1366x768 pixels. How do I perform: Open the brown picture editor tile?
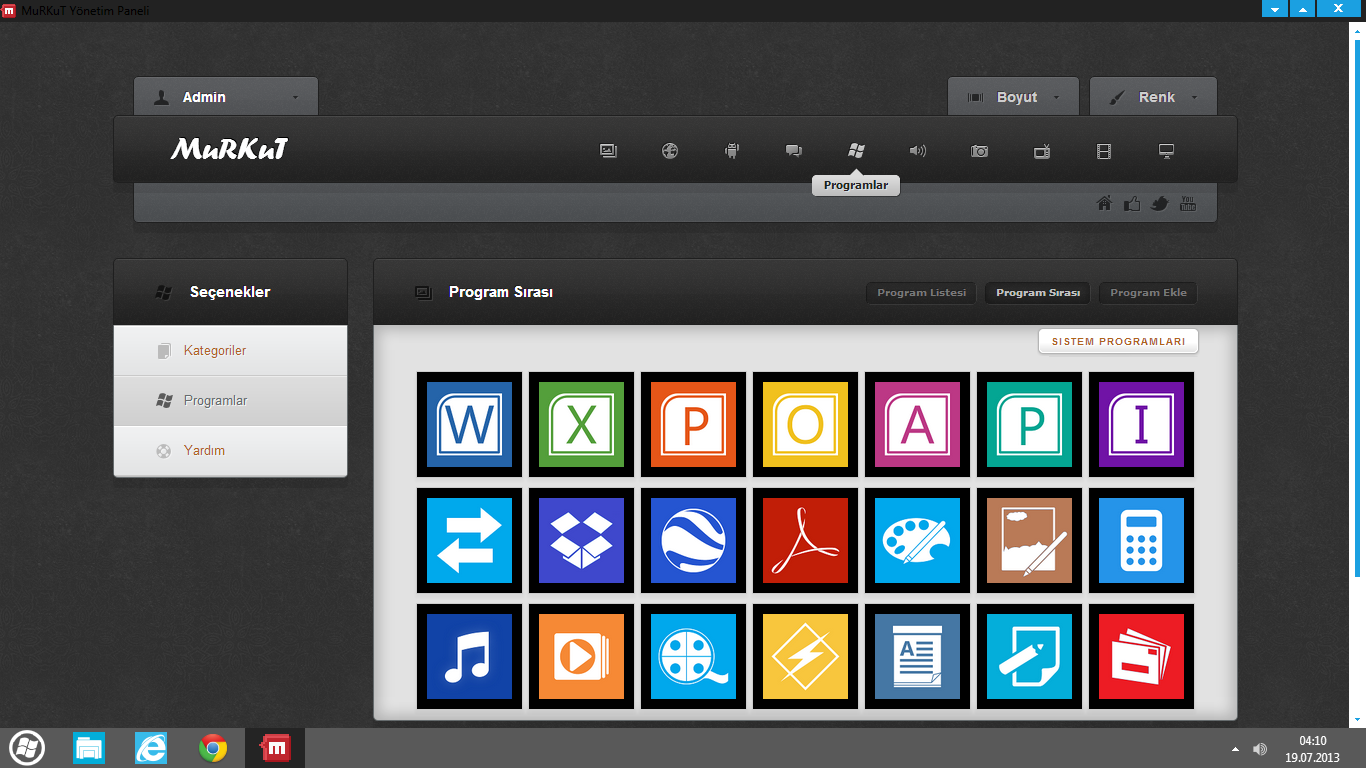(x=1029, y=541)
